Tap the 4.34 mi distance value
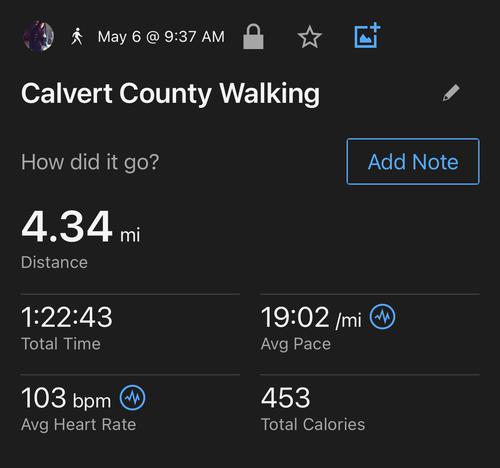 click(x=80, y=227)
